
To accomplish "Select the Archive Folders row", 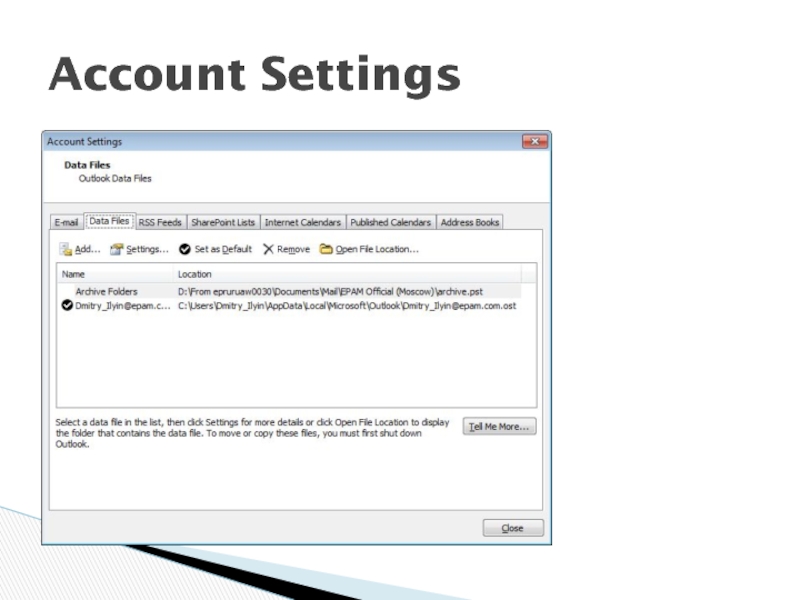I will (106, 291).
